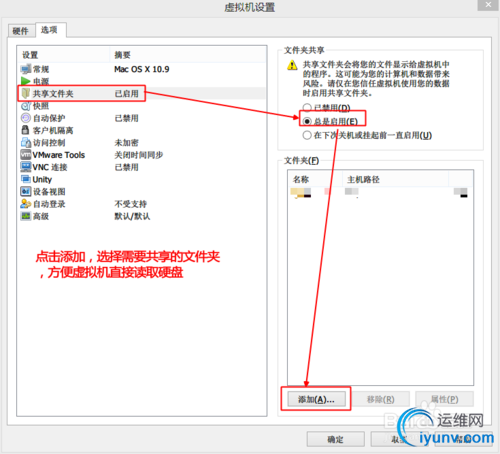This screenshot has height=454, width=500.
Task: Click the 移除(R) button
Action: coord(381,399)
